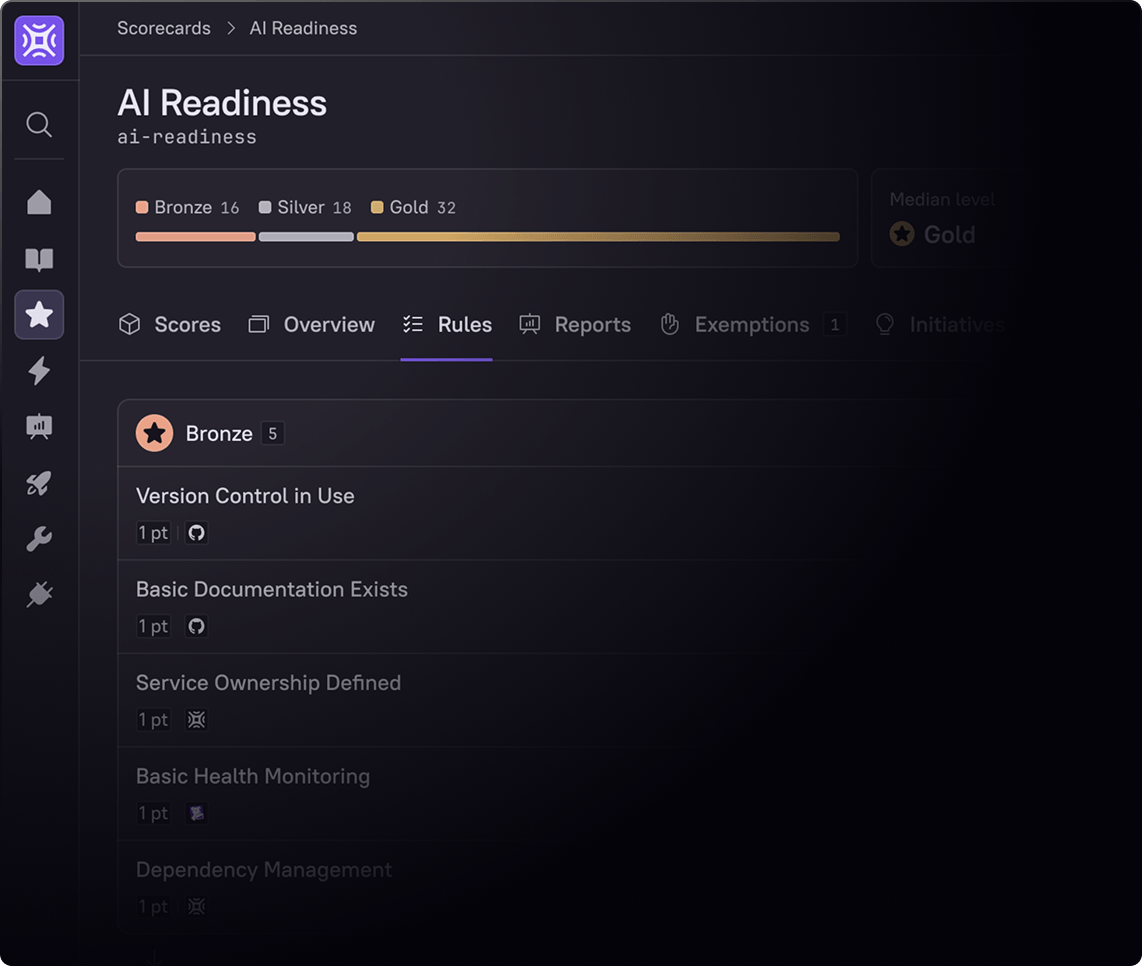Go to Home via sidebar house icon
Screen dimensions: 1142x966
click(x=39, y=202)
